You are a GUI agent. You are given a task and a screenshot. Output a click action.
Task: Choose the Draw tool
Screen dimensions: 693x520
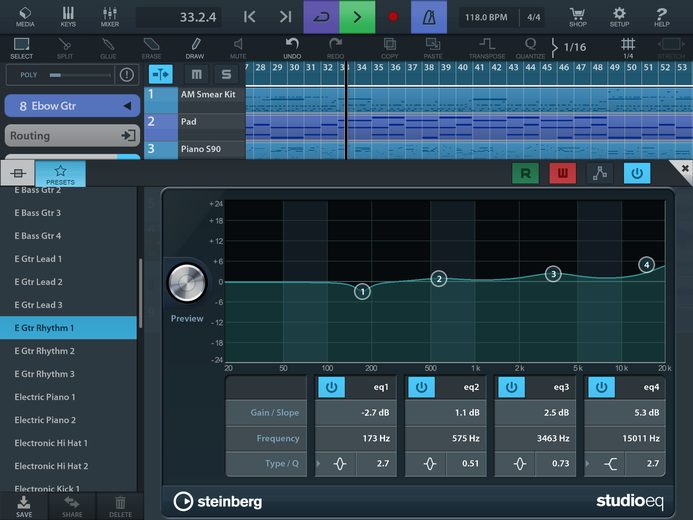pyautogui.click(x=195, y=48)
